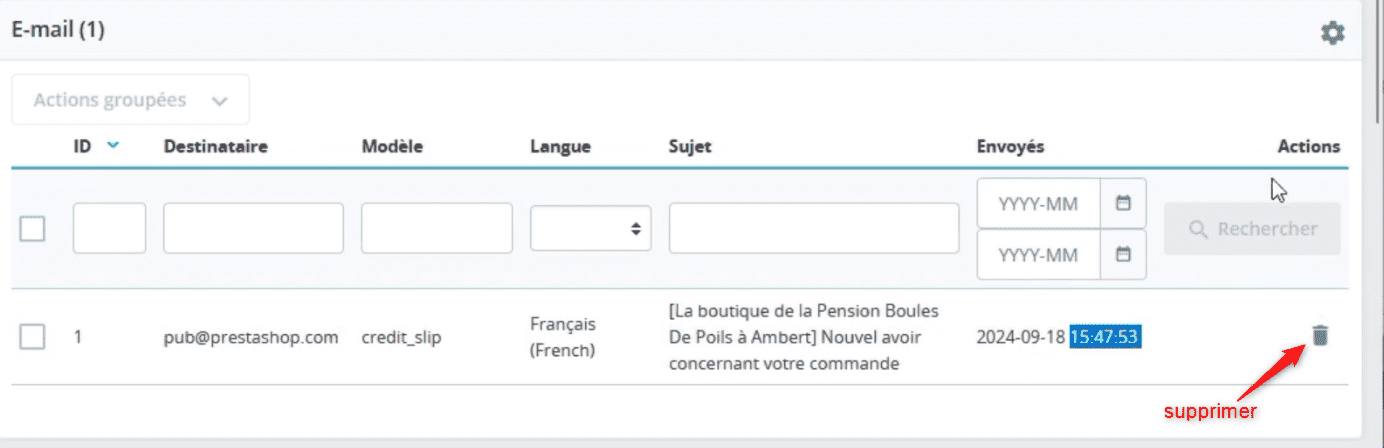Sort by the ID column header
The image size is (1384, 448).
[82, 146]
